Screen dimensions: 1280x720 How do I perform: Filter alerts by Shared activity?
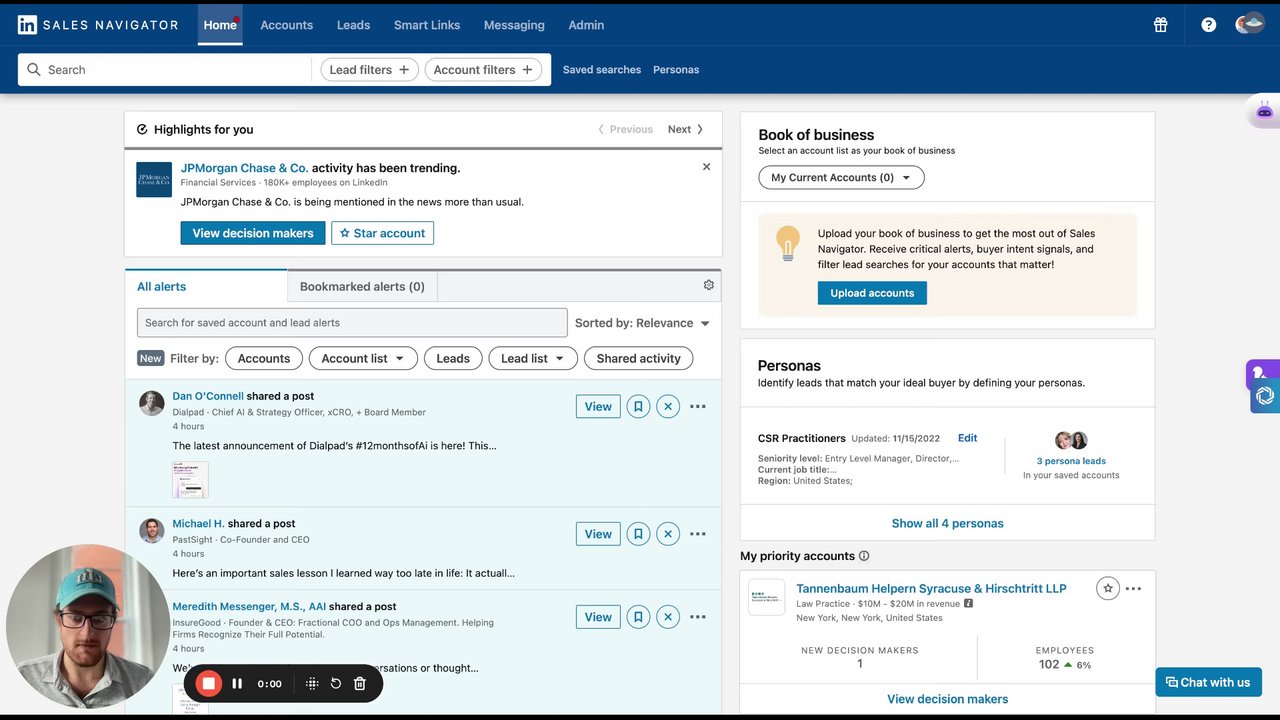coord(638,358)
